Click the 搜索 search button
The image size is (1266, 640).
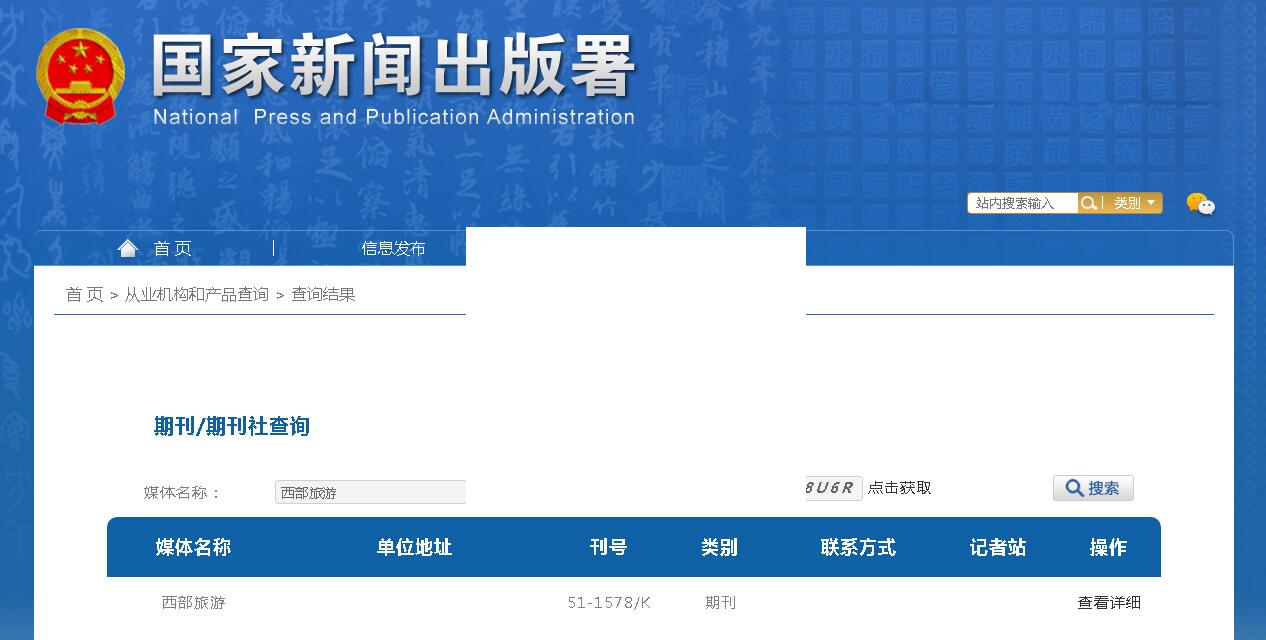click(x=1093, y=488)
